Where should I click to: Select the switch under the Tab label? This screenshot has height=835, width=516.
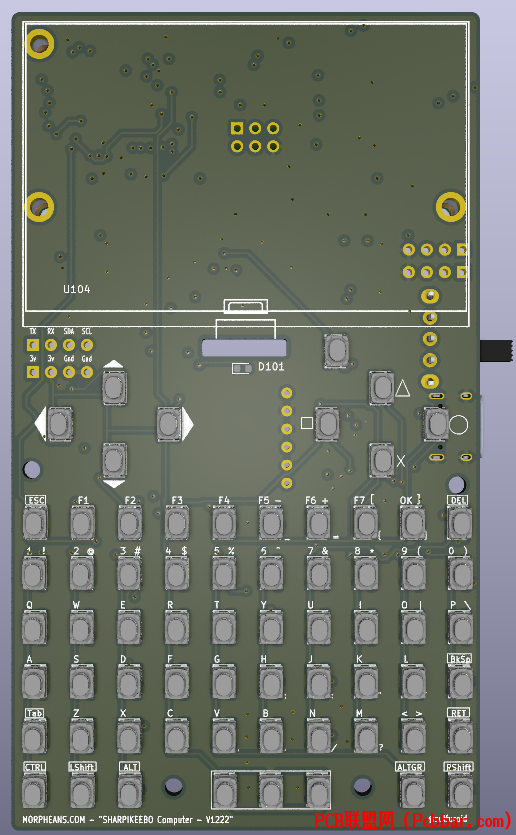[35, 736]
